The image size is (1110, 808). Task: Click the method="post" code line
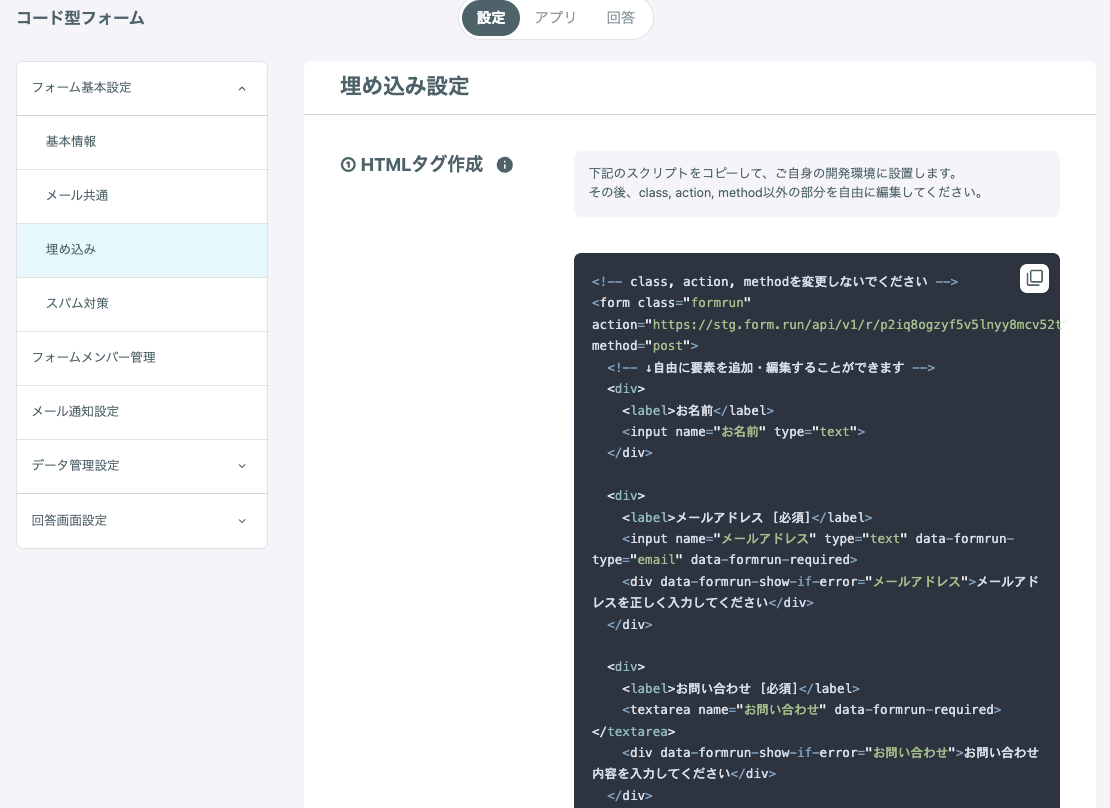pyautogui.click(x=645, y=346)
